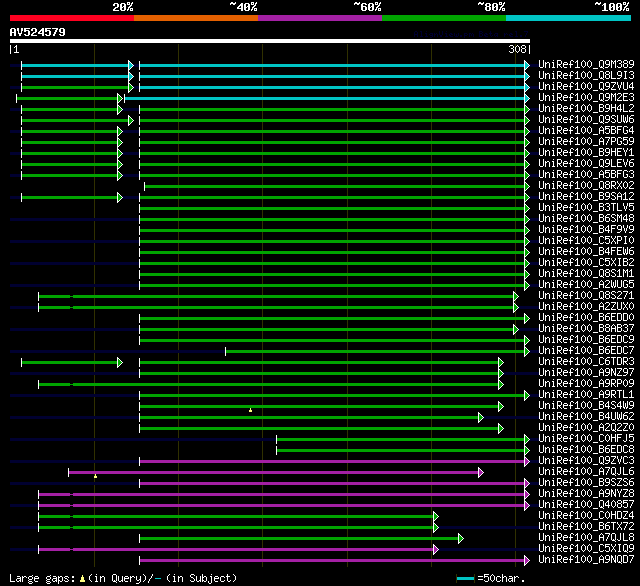Select the UniRef100_A7QJL8 label
This screenshot has width=640, height=586.
(586, 538)
